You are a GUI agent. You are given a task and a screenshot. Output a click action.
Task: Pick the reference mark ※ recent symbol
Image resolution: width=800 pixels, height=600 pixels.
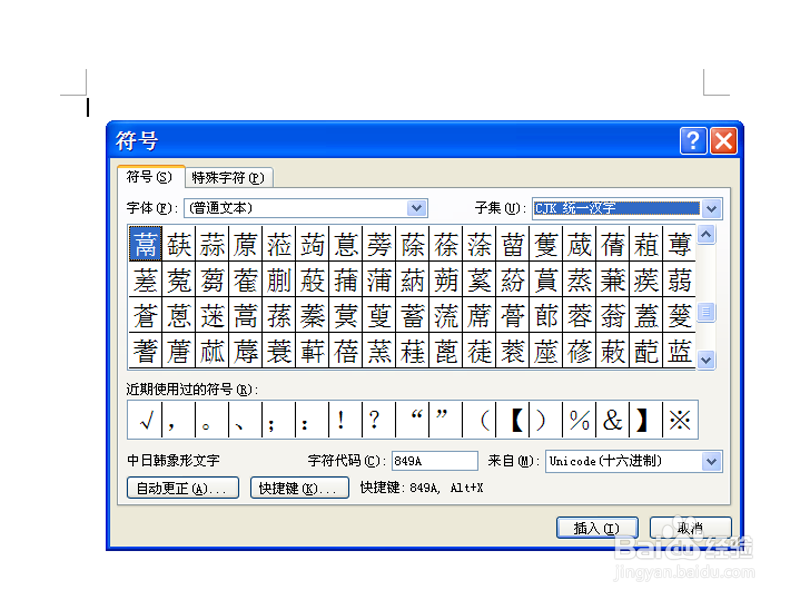pyautogui.click(x=680, y=420)
